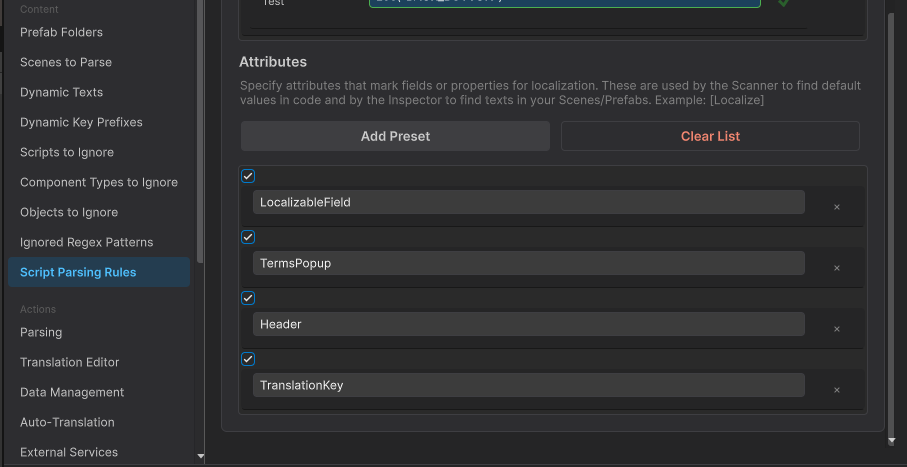The height and width of the screenshot is (467, 907).
Task: Select Objects to Ignore entry
Action: coord(69,212)
